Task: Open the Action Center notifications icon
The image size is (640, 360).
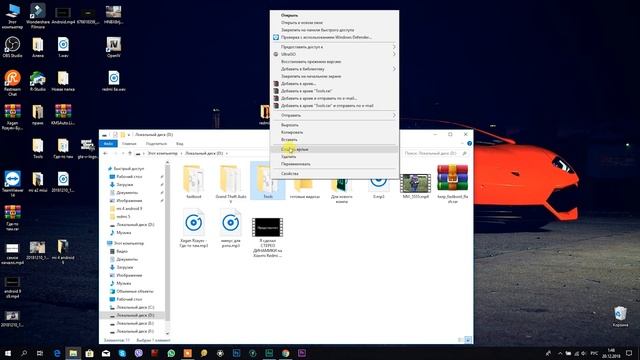Action: (x=629, y=353)
